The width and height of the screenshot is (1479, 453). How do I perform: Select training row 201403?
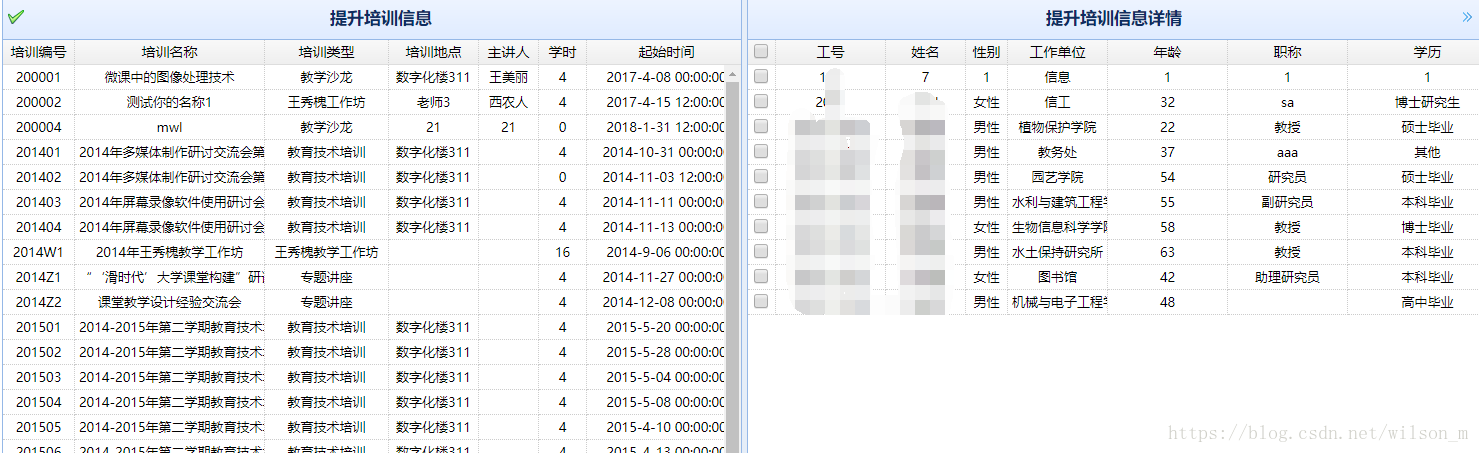click(364, 202)
